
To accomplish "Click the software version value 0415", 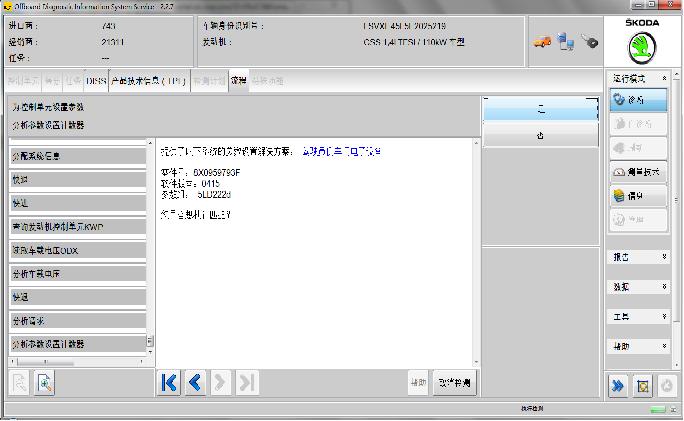I will 211,184.
